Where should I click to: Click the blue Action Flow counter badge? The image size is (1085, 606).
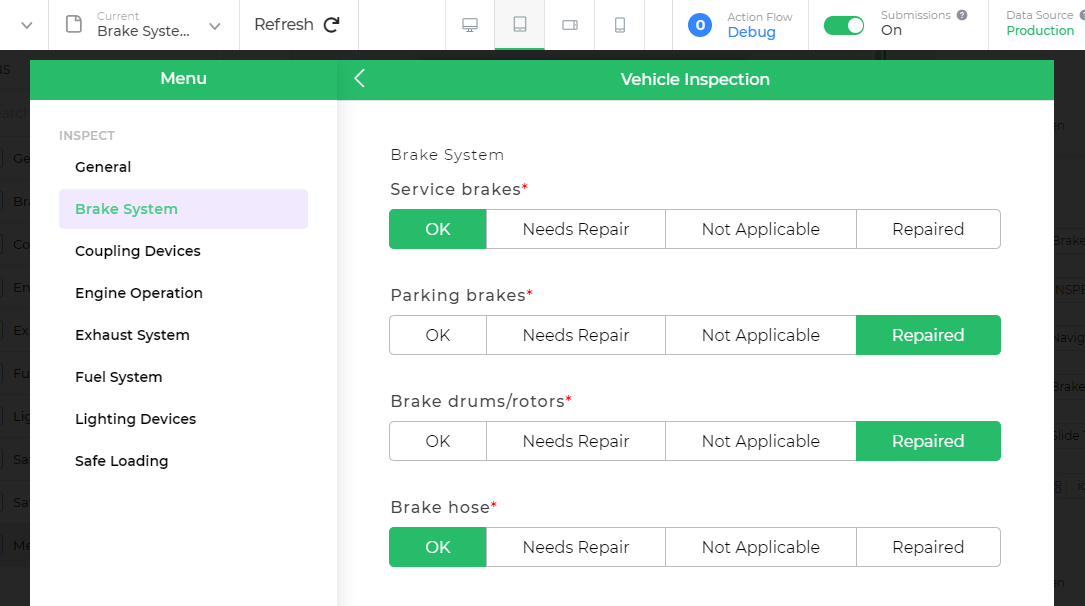coord(700,25)
